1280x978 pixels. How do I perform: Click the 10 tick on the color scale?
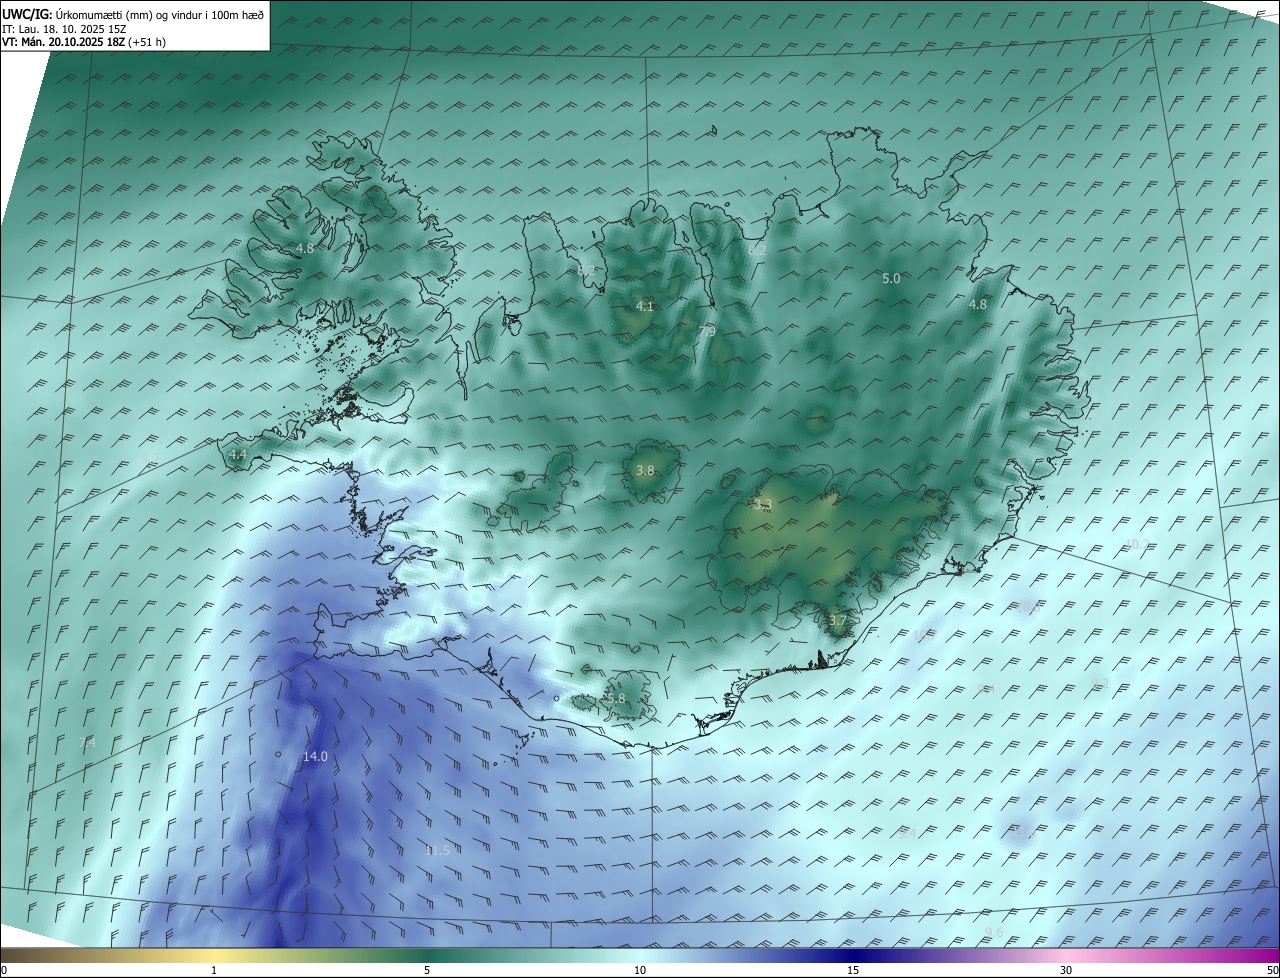[640, 970]
